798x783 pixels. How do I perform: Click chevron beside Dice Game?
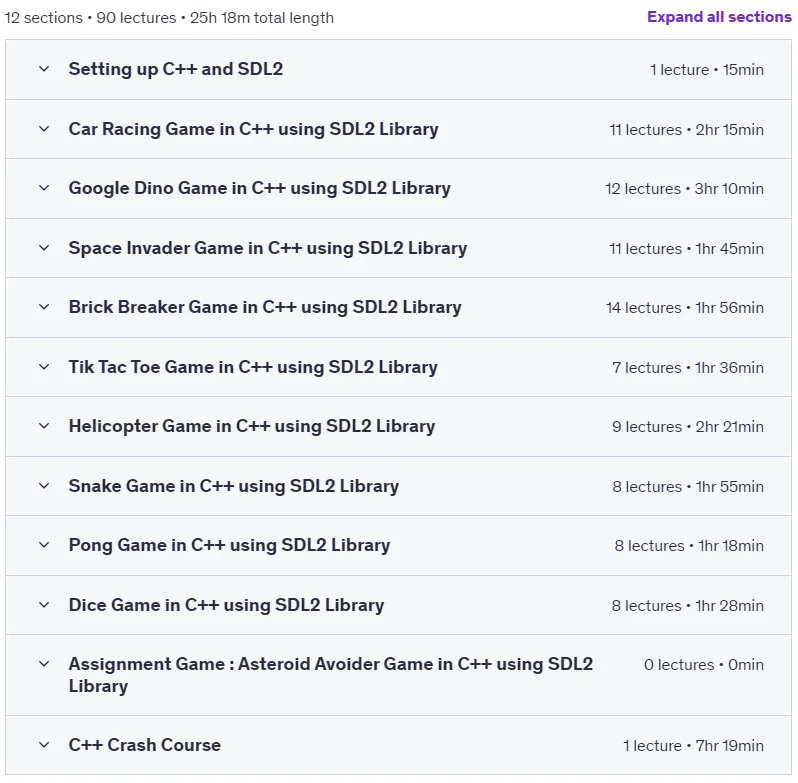[x=44, y=605]
